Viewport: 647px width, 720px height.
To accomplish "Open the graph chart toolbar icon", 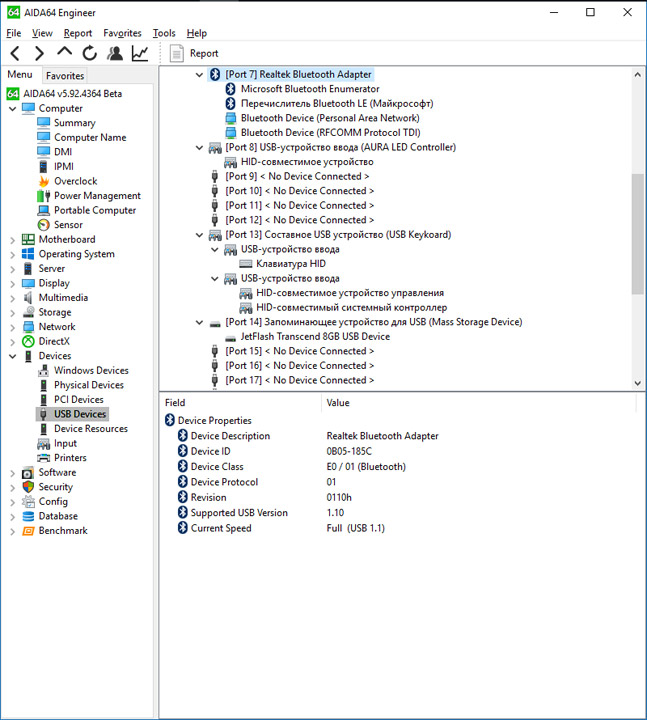I will pos(140,53).
